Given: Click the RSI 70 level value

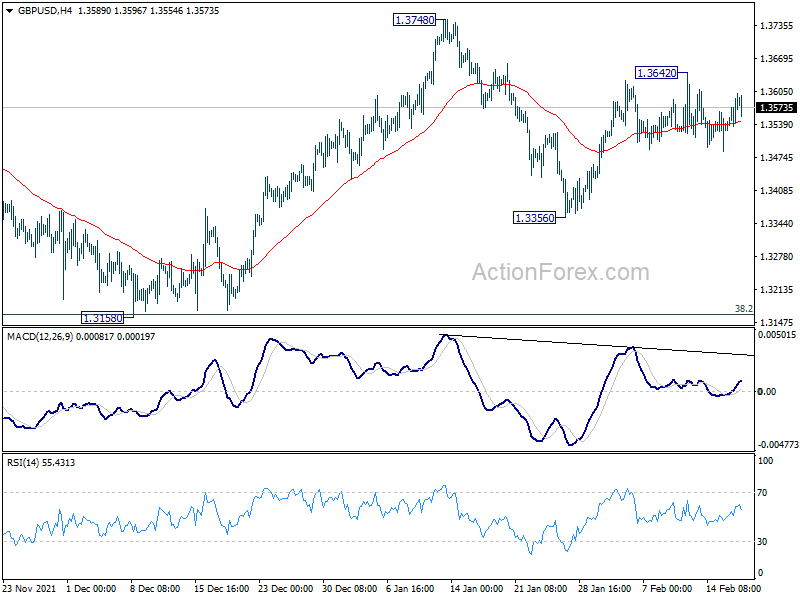Looking at the screenshot, I should click(762, 492).
